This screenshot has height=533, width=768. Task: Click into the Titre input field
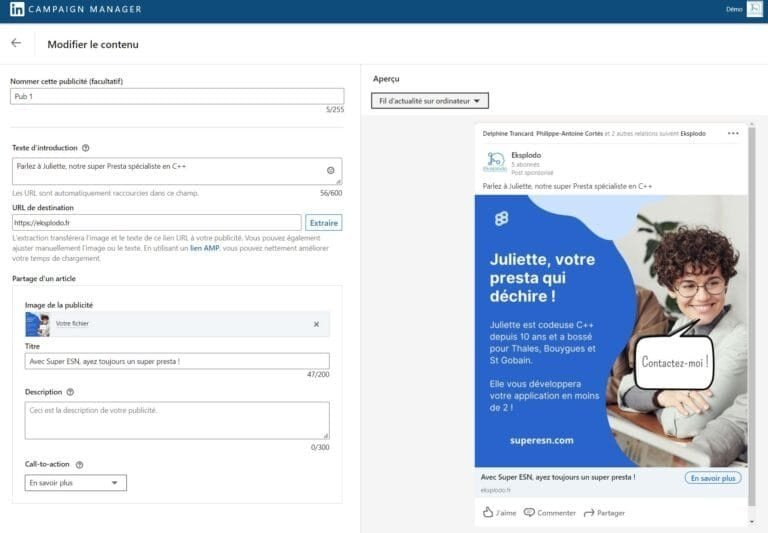pyautogui.click(x=177, y=362)
